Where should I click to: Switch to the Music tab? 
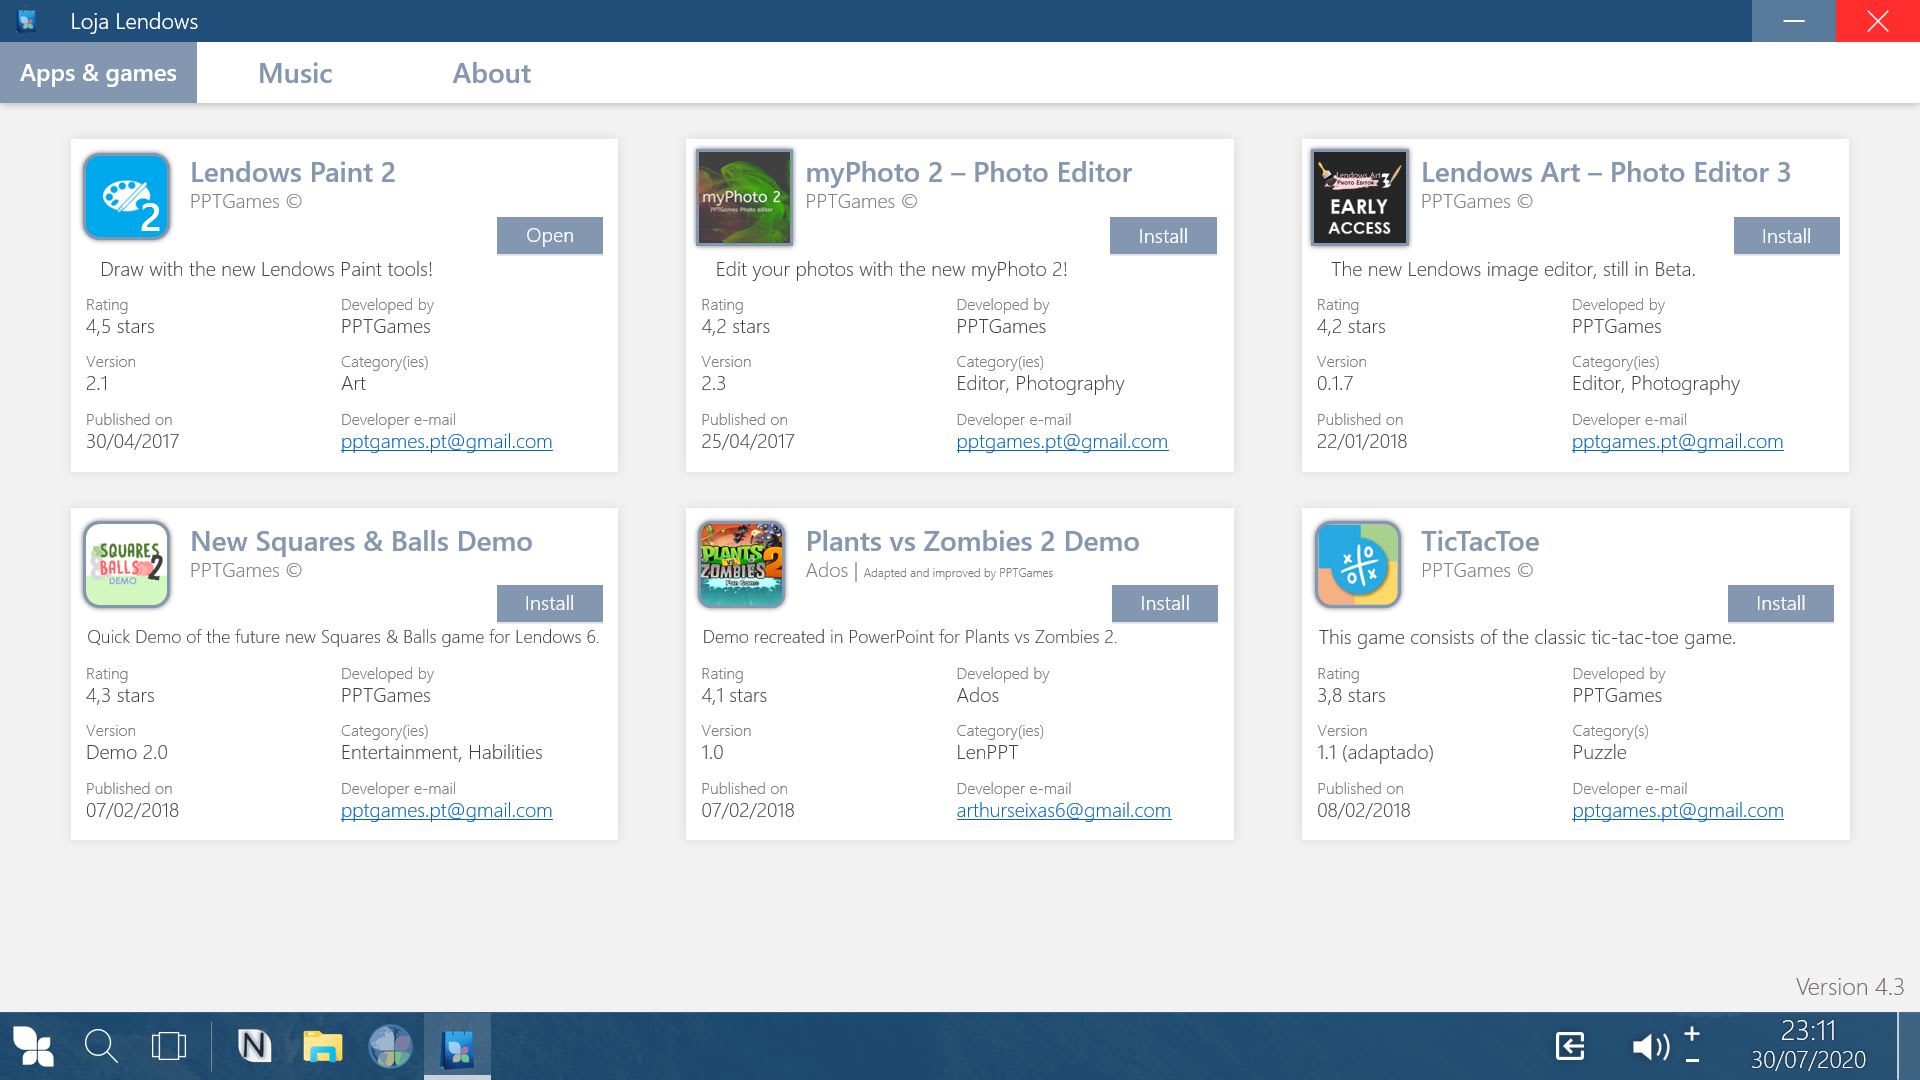click(295, 73)
